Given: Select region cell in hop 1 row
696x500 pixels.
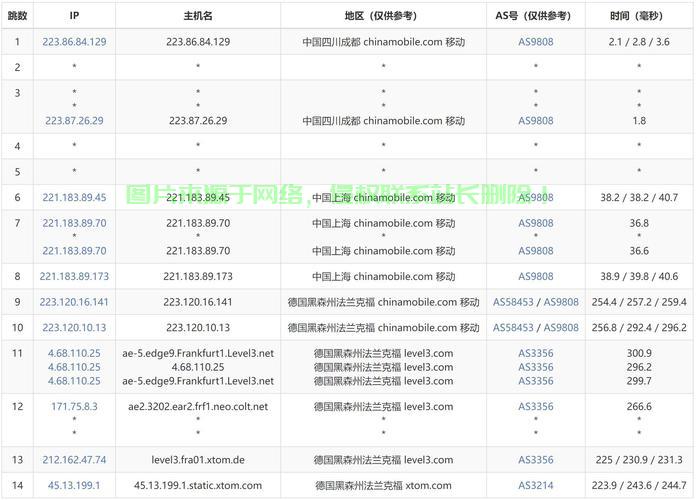Looking at the screenshot, I should click(383, 42).
